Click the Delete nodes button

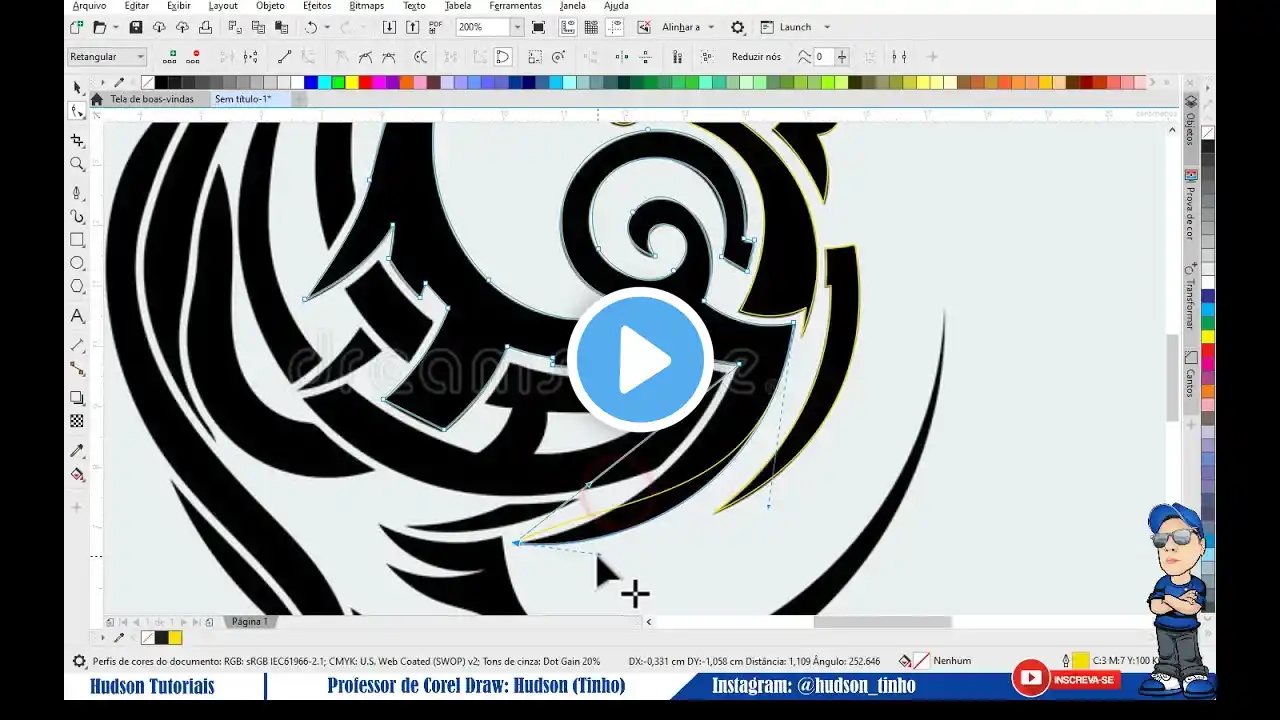pos(194,57)
